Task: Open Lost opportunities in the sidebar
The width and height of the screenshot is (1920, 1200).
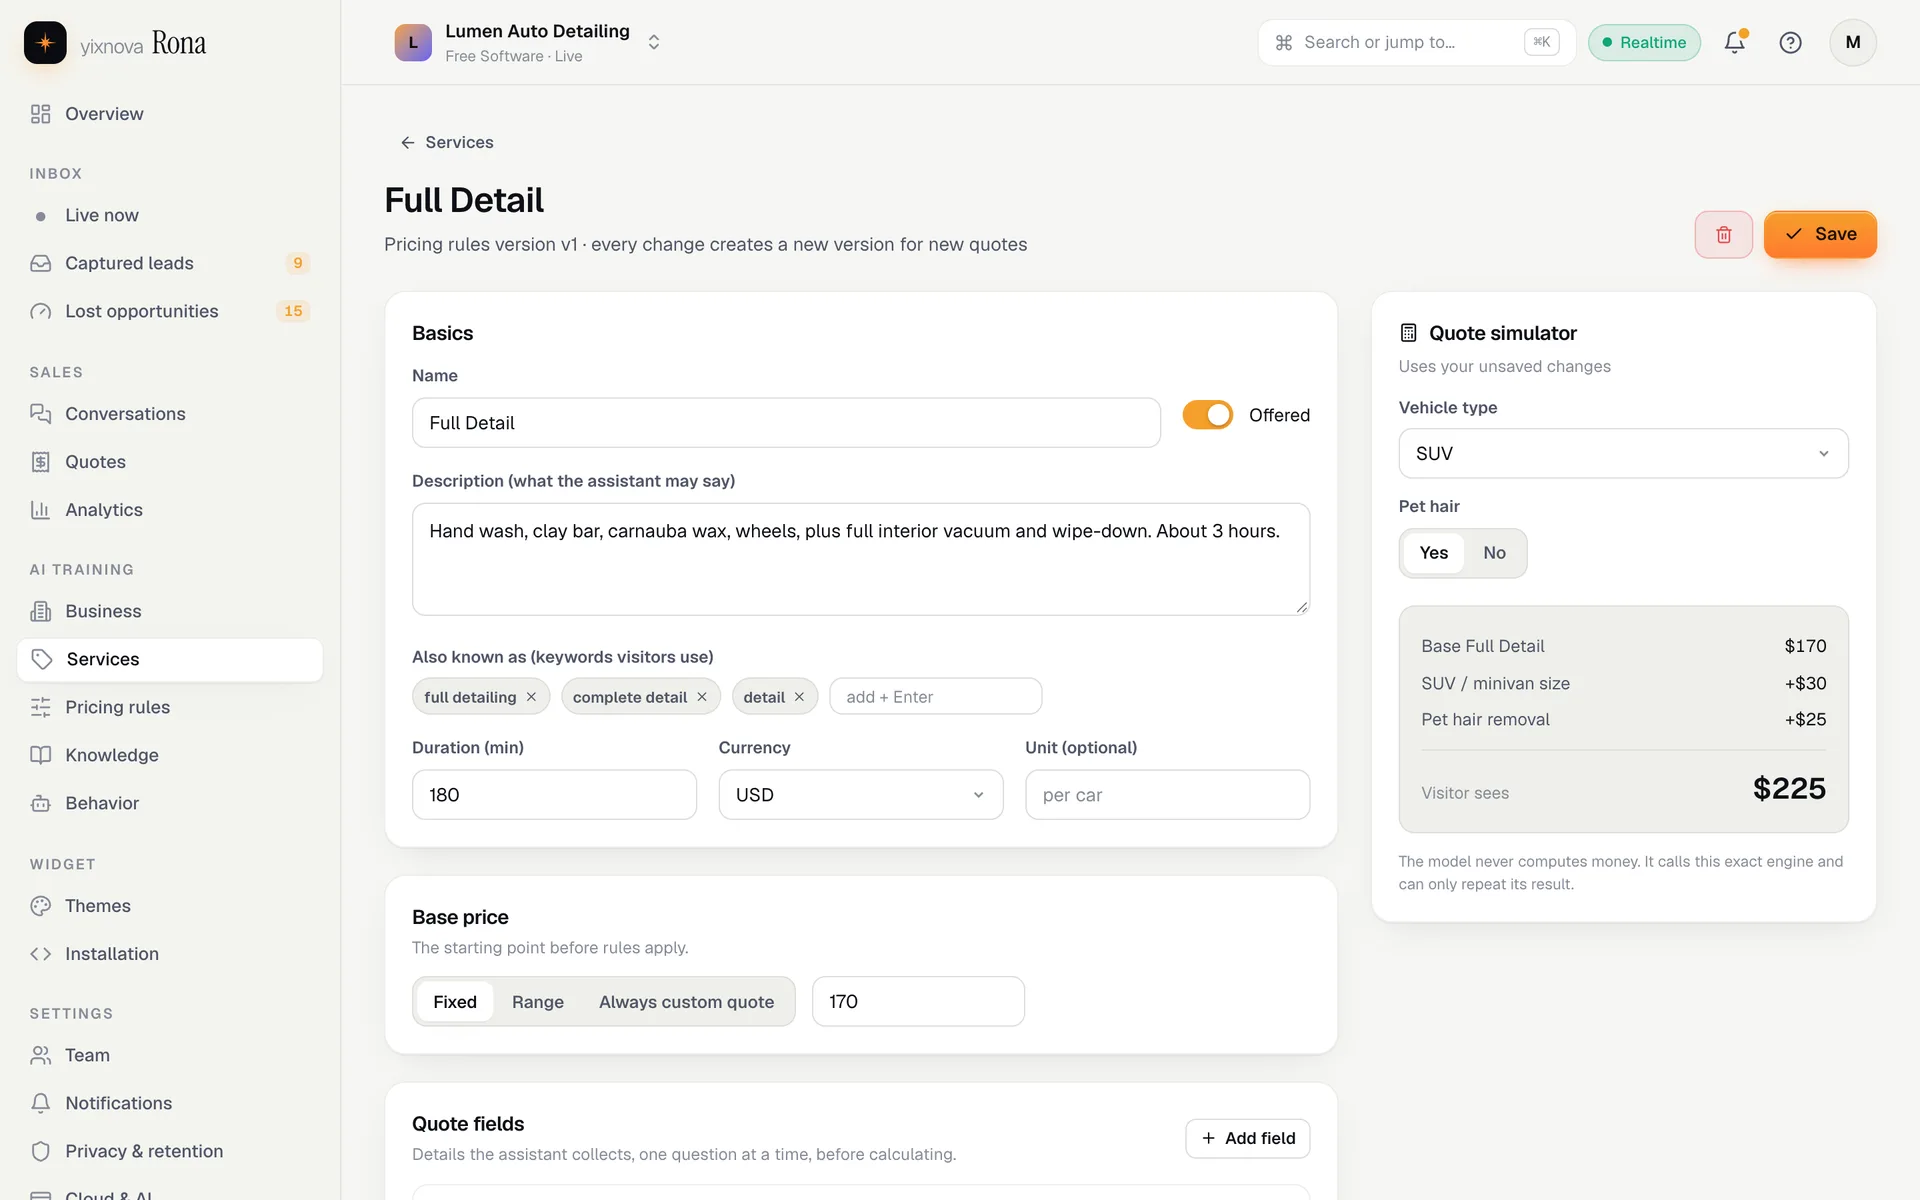Action: click(x=170, y=311)
